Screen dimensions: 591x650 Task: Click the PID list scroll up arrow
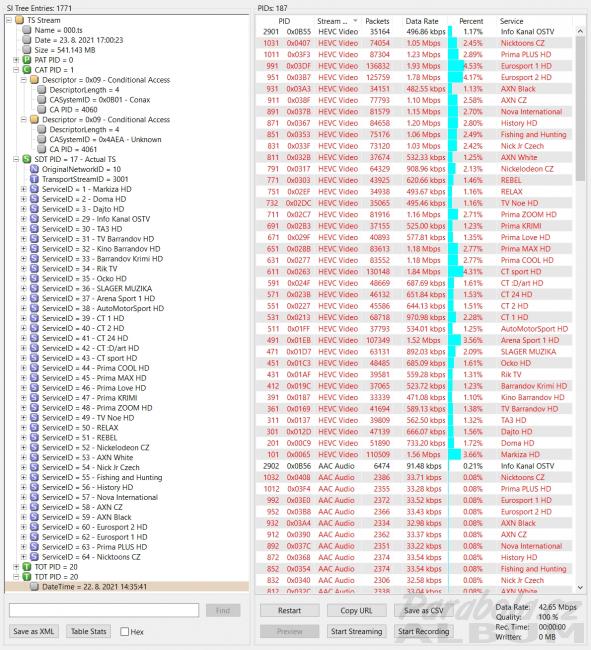[x=580, y=32]
